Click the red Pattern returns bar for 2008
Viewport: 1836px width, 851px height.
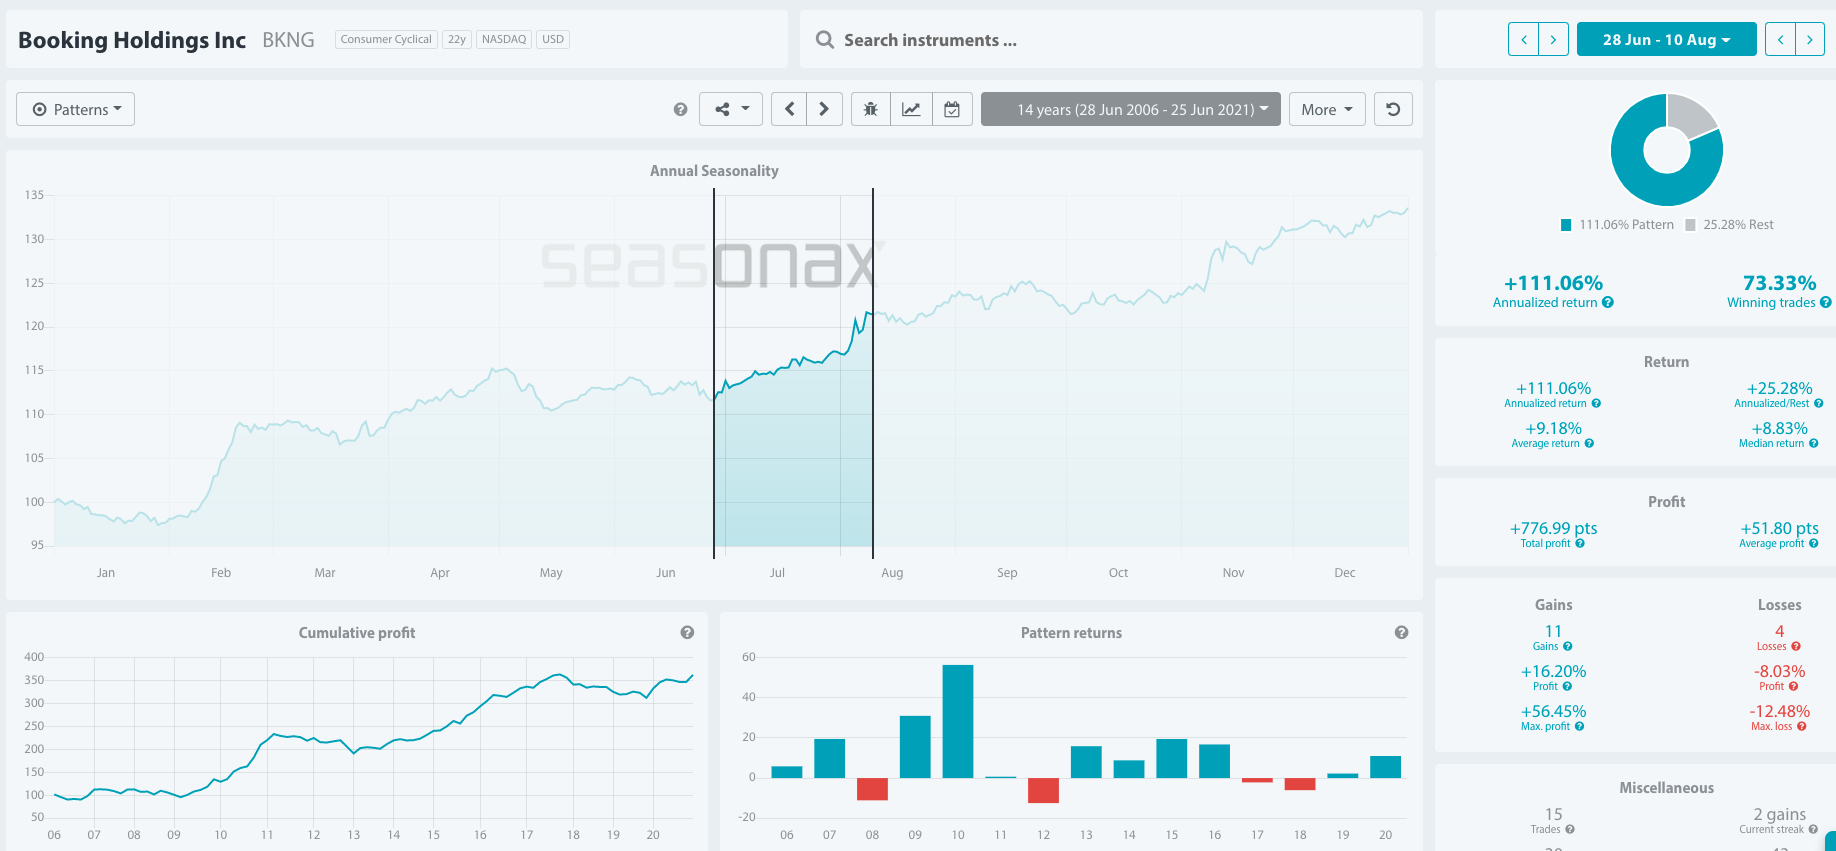(872, 789)
